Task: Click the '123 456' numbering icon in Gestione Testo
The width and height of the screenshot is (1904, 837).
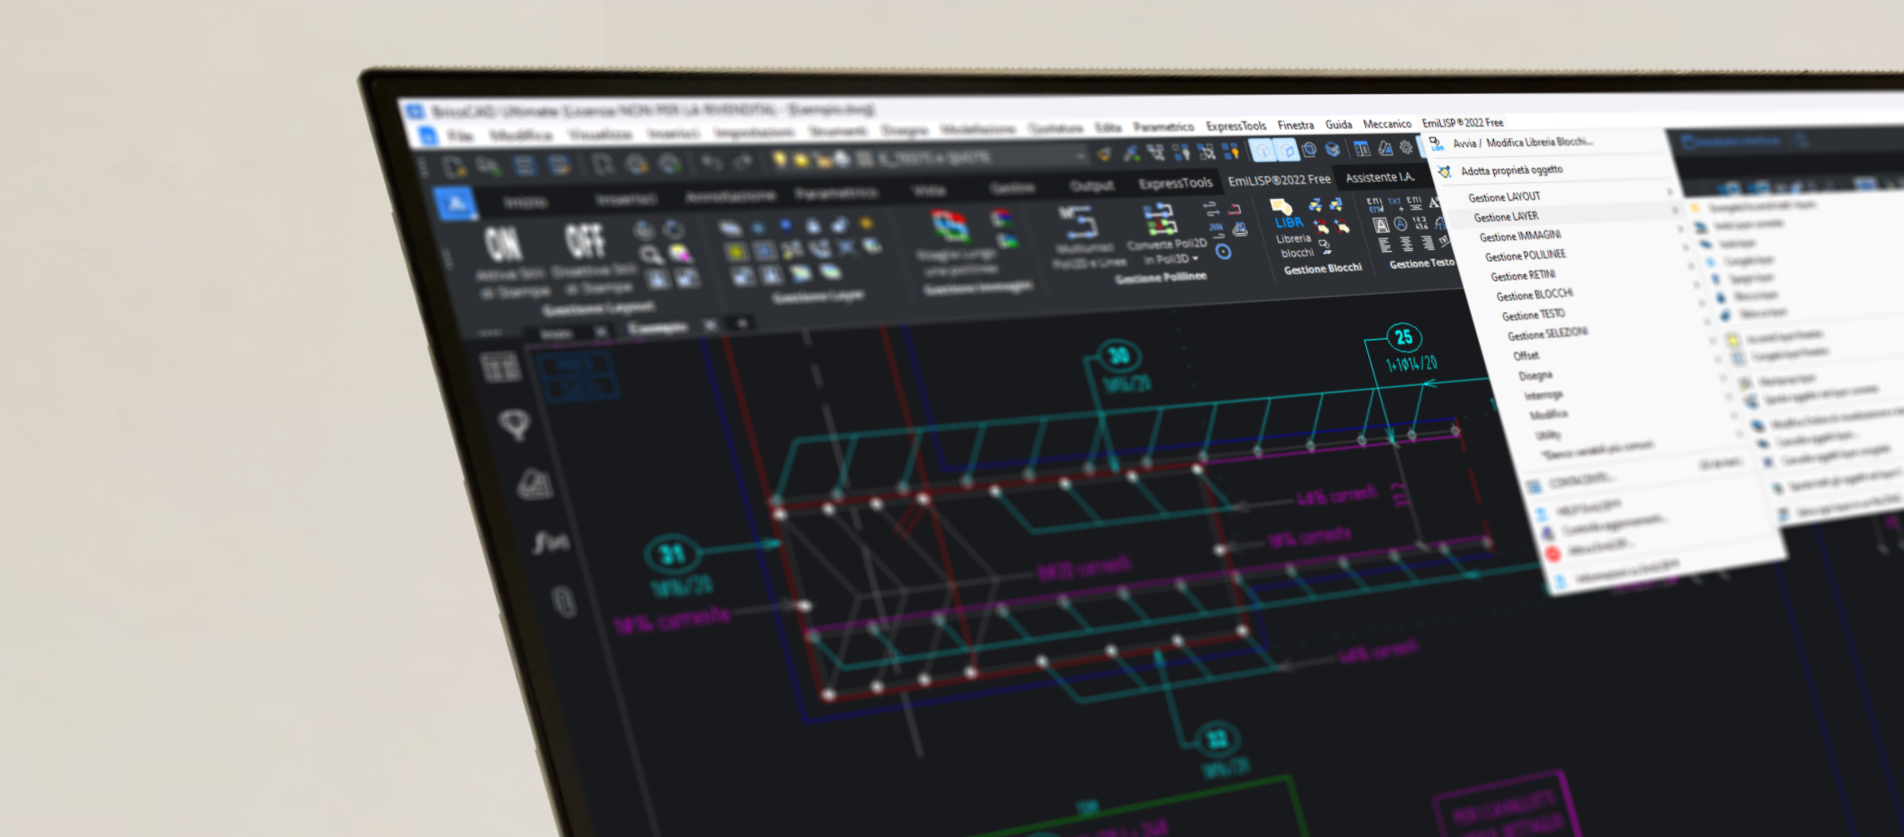Action: [1420, 223]
